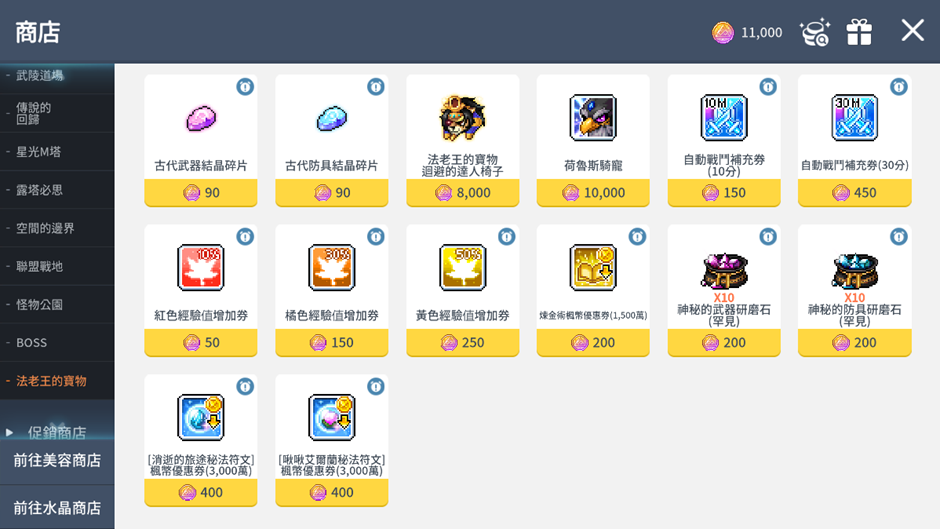This screenshot has width=940, height=529.
Task: Close the shop window
Action: (912, 30)
